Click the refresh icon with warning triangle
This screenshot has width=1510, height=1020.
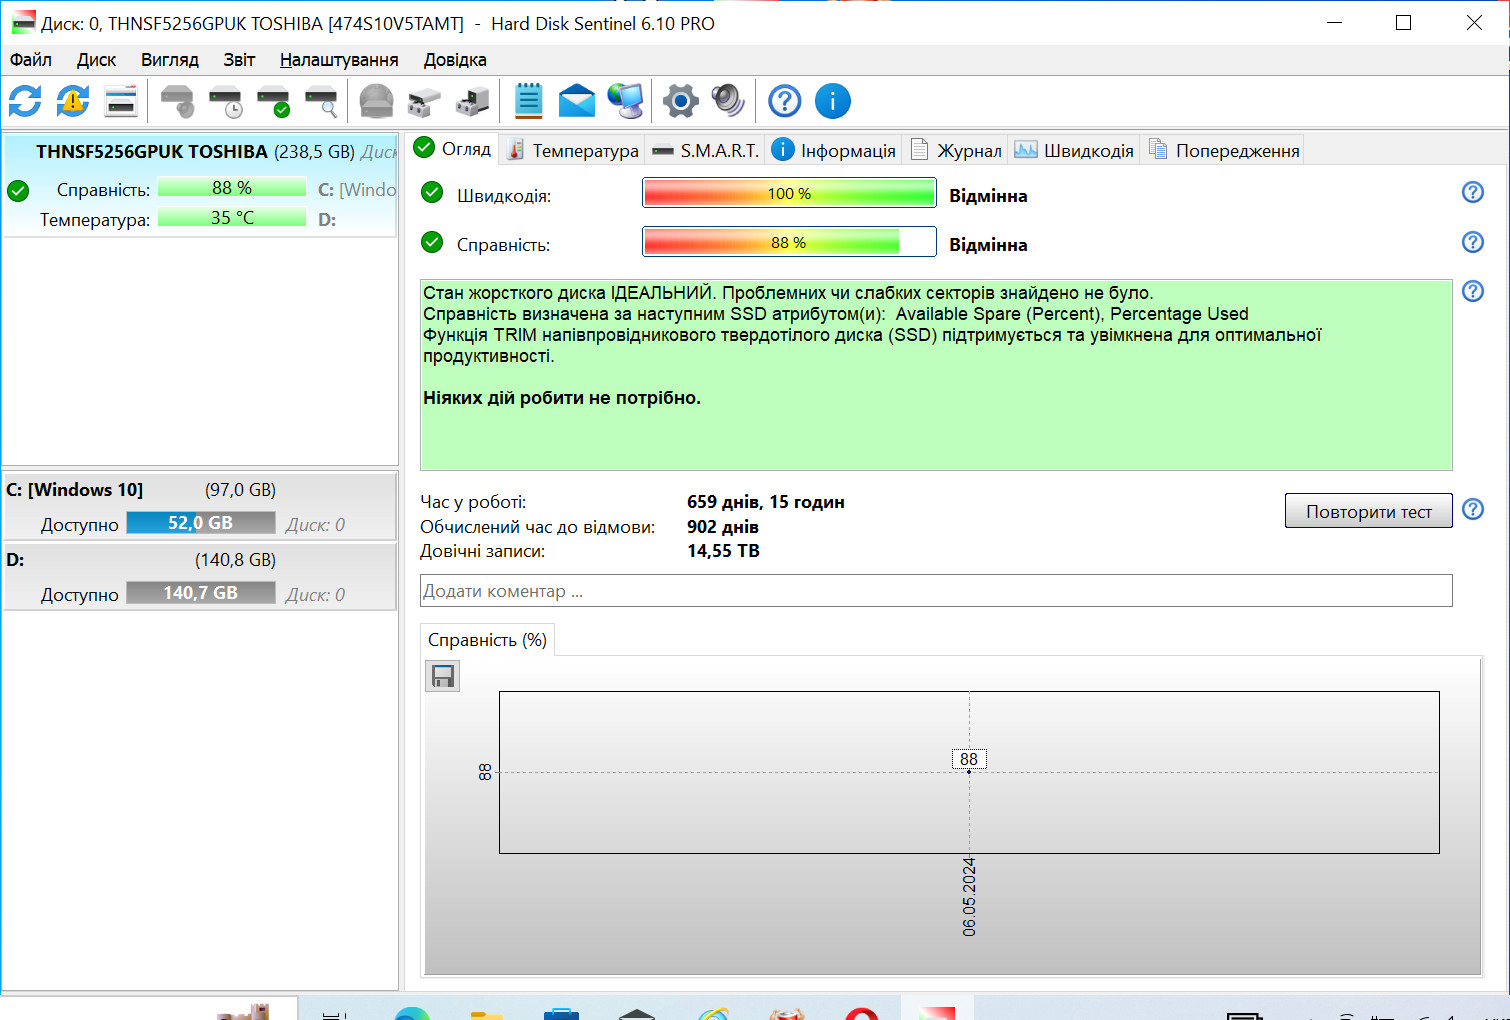click(x=73, y=101)
